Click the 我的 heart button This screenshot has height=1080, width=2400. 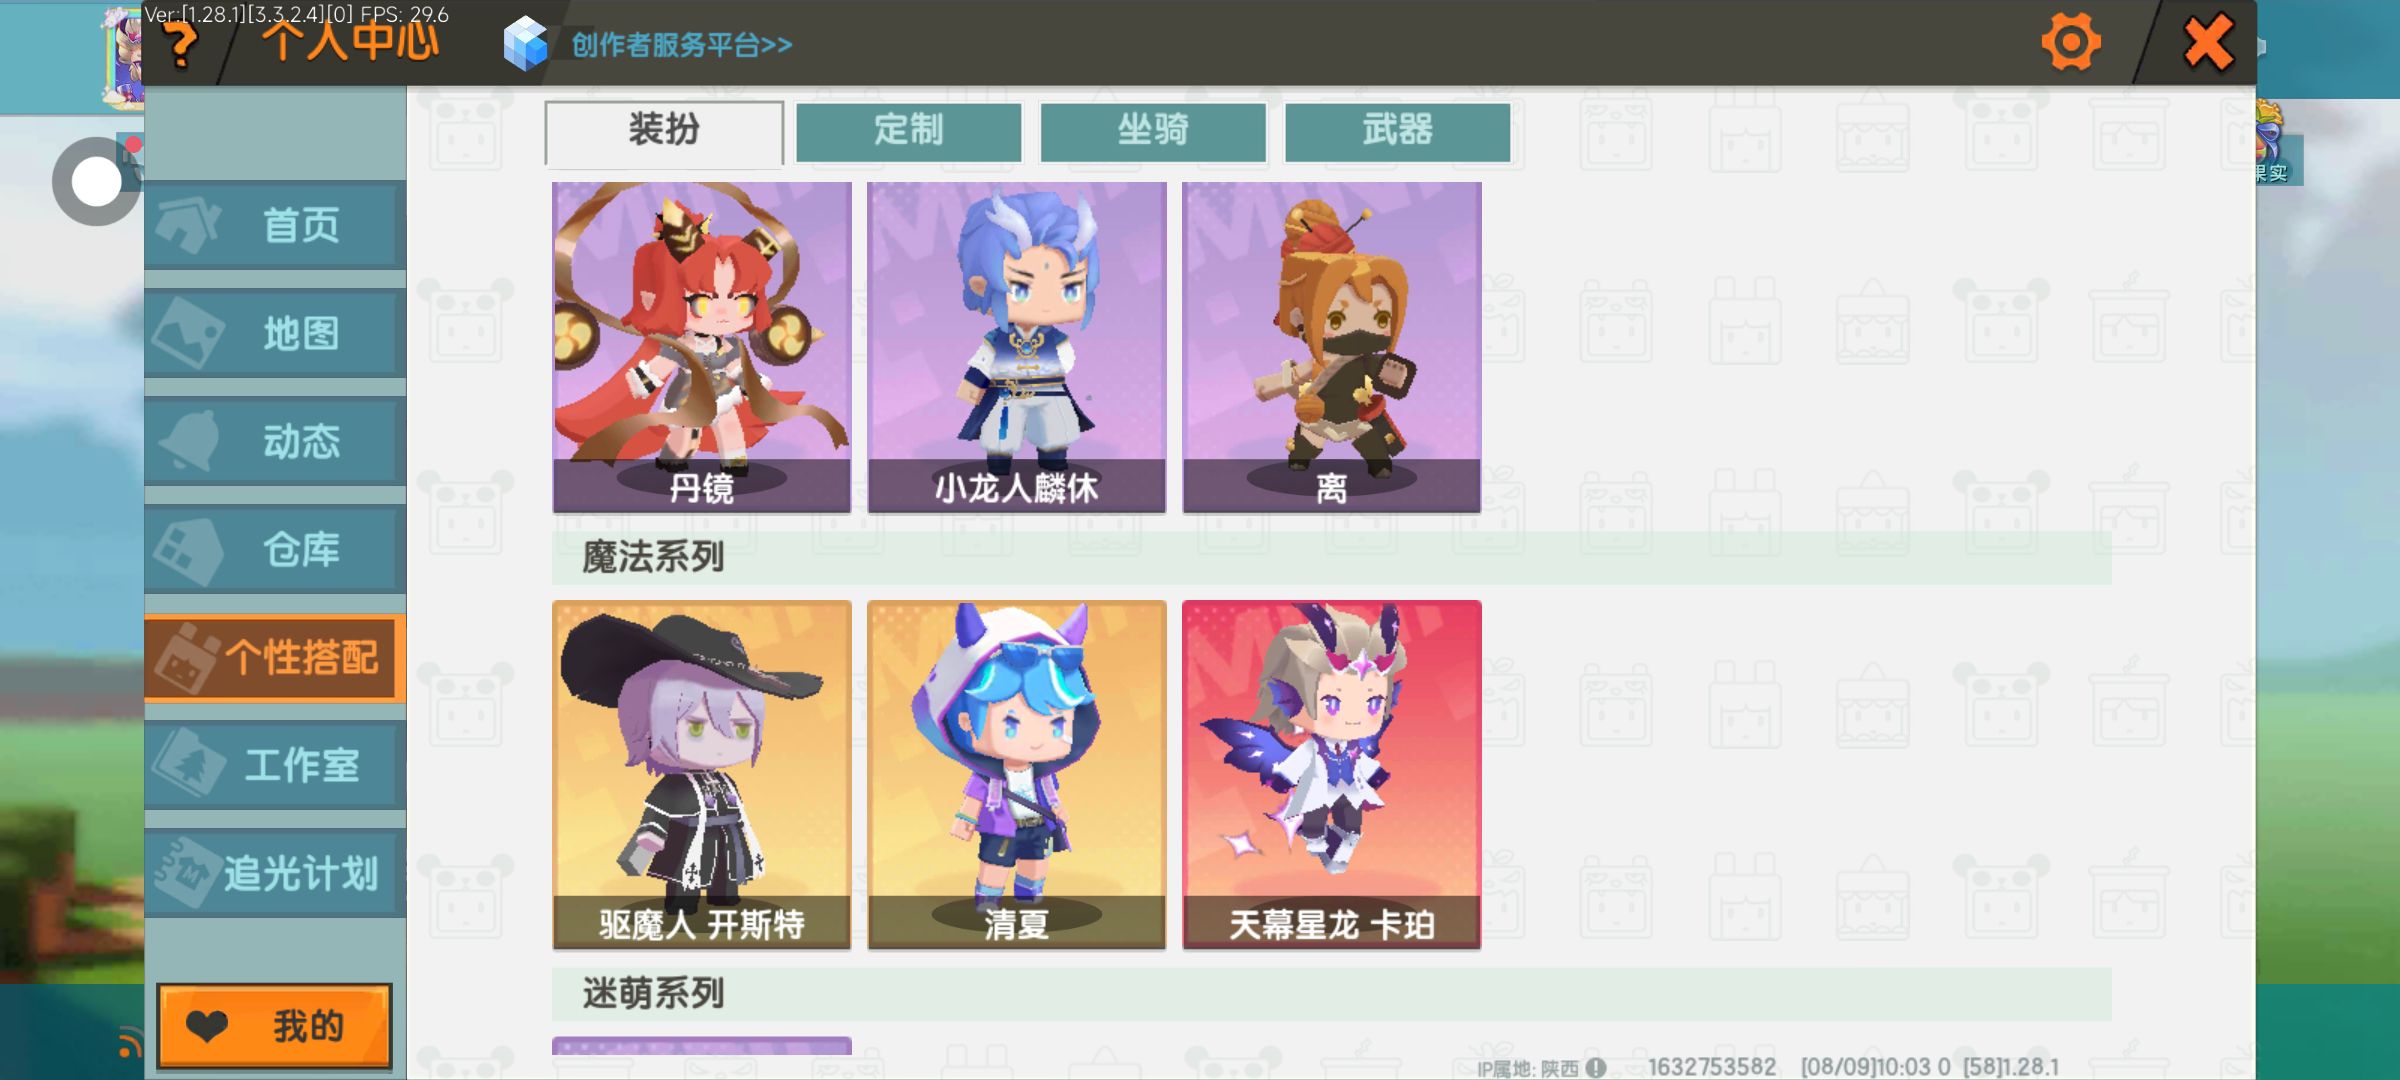(274, 1026)
